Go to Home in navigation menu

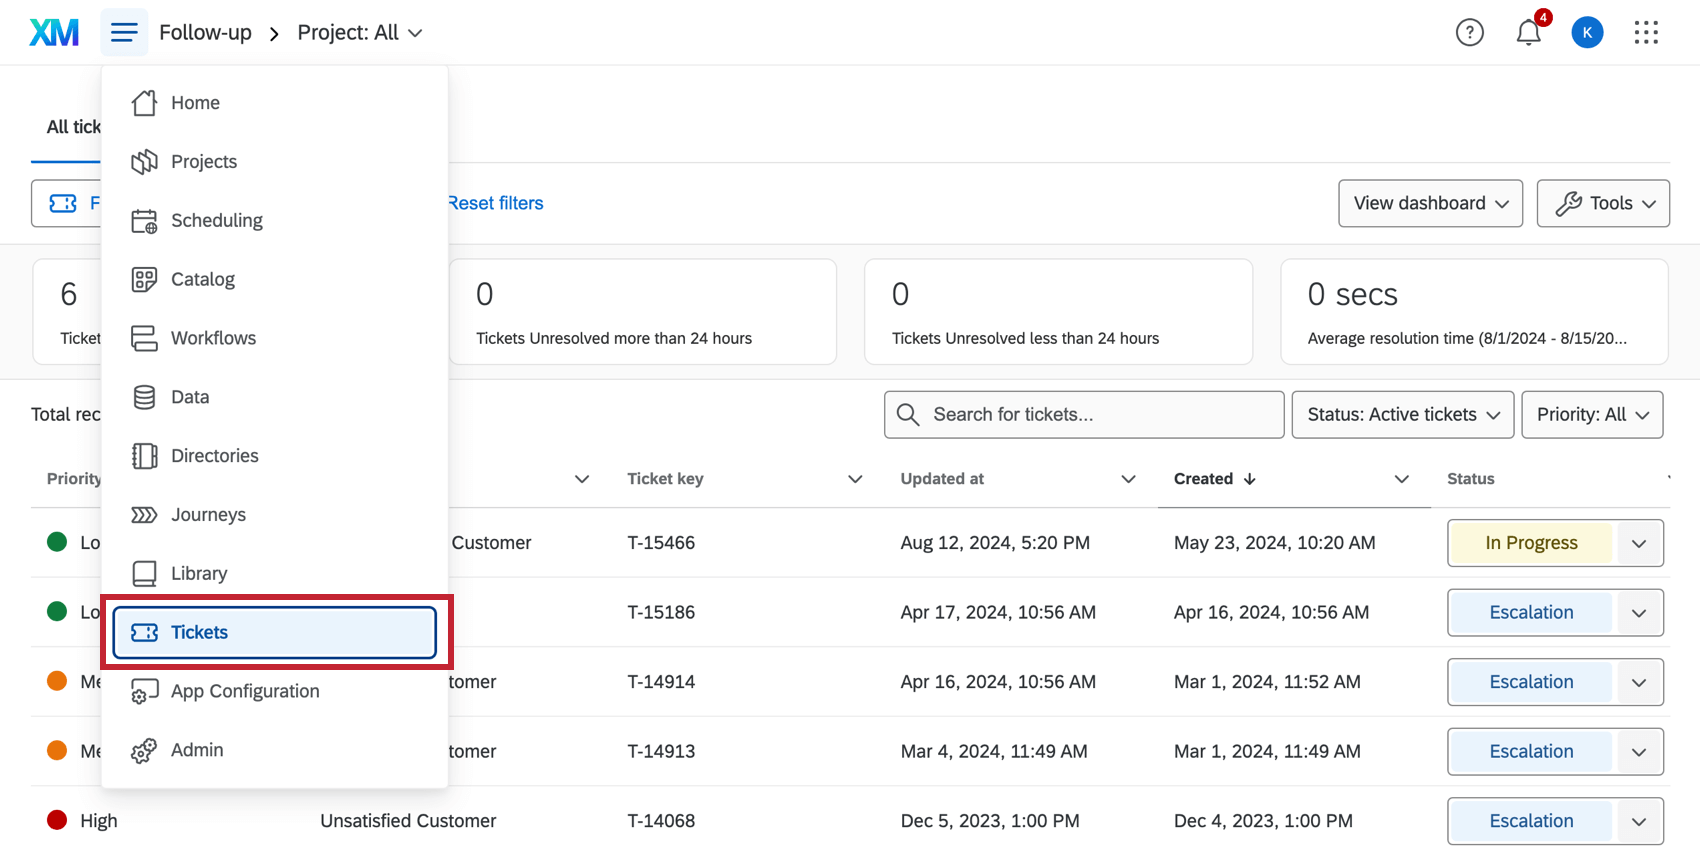(195, 103)
